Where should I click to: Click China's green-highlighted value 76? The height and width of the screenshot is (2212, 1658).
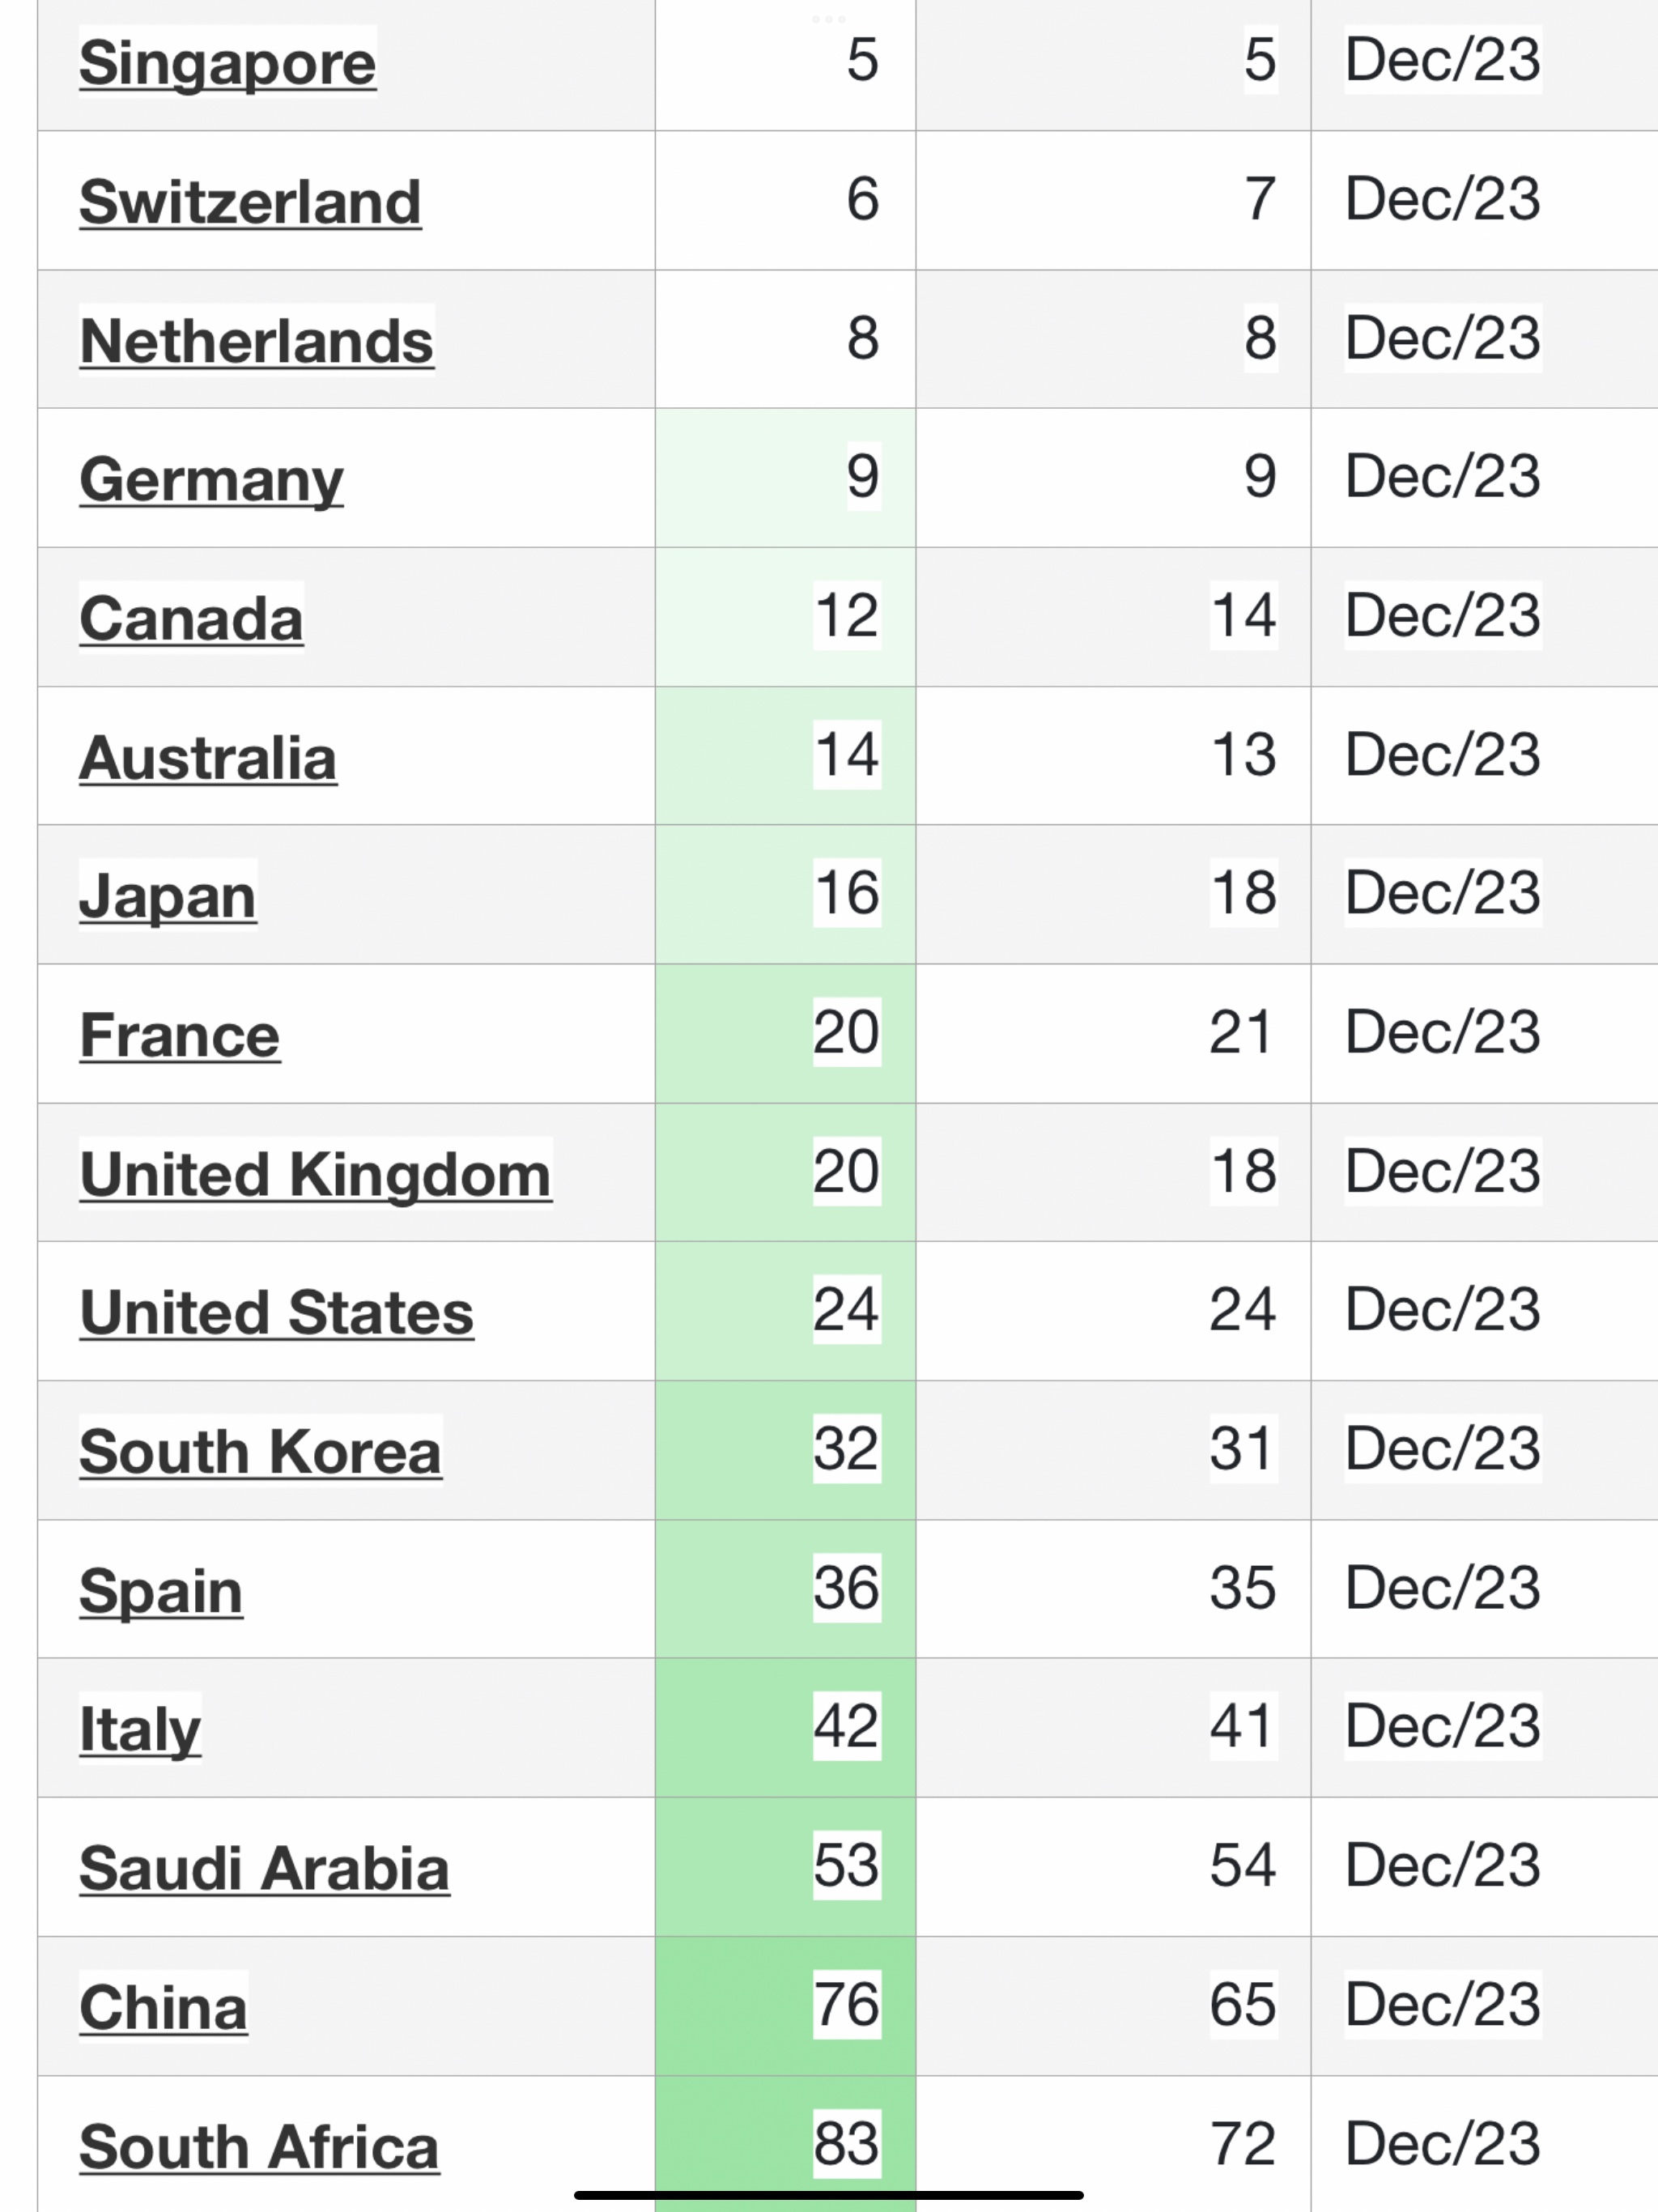tap(846, 2005)
